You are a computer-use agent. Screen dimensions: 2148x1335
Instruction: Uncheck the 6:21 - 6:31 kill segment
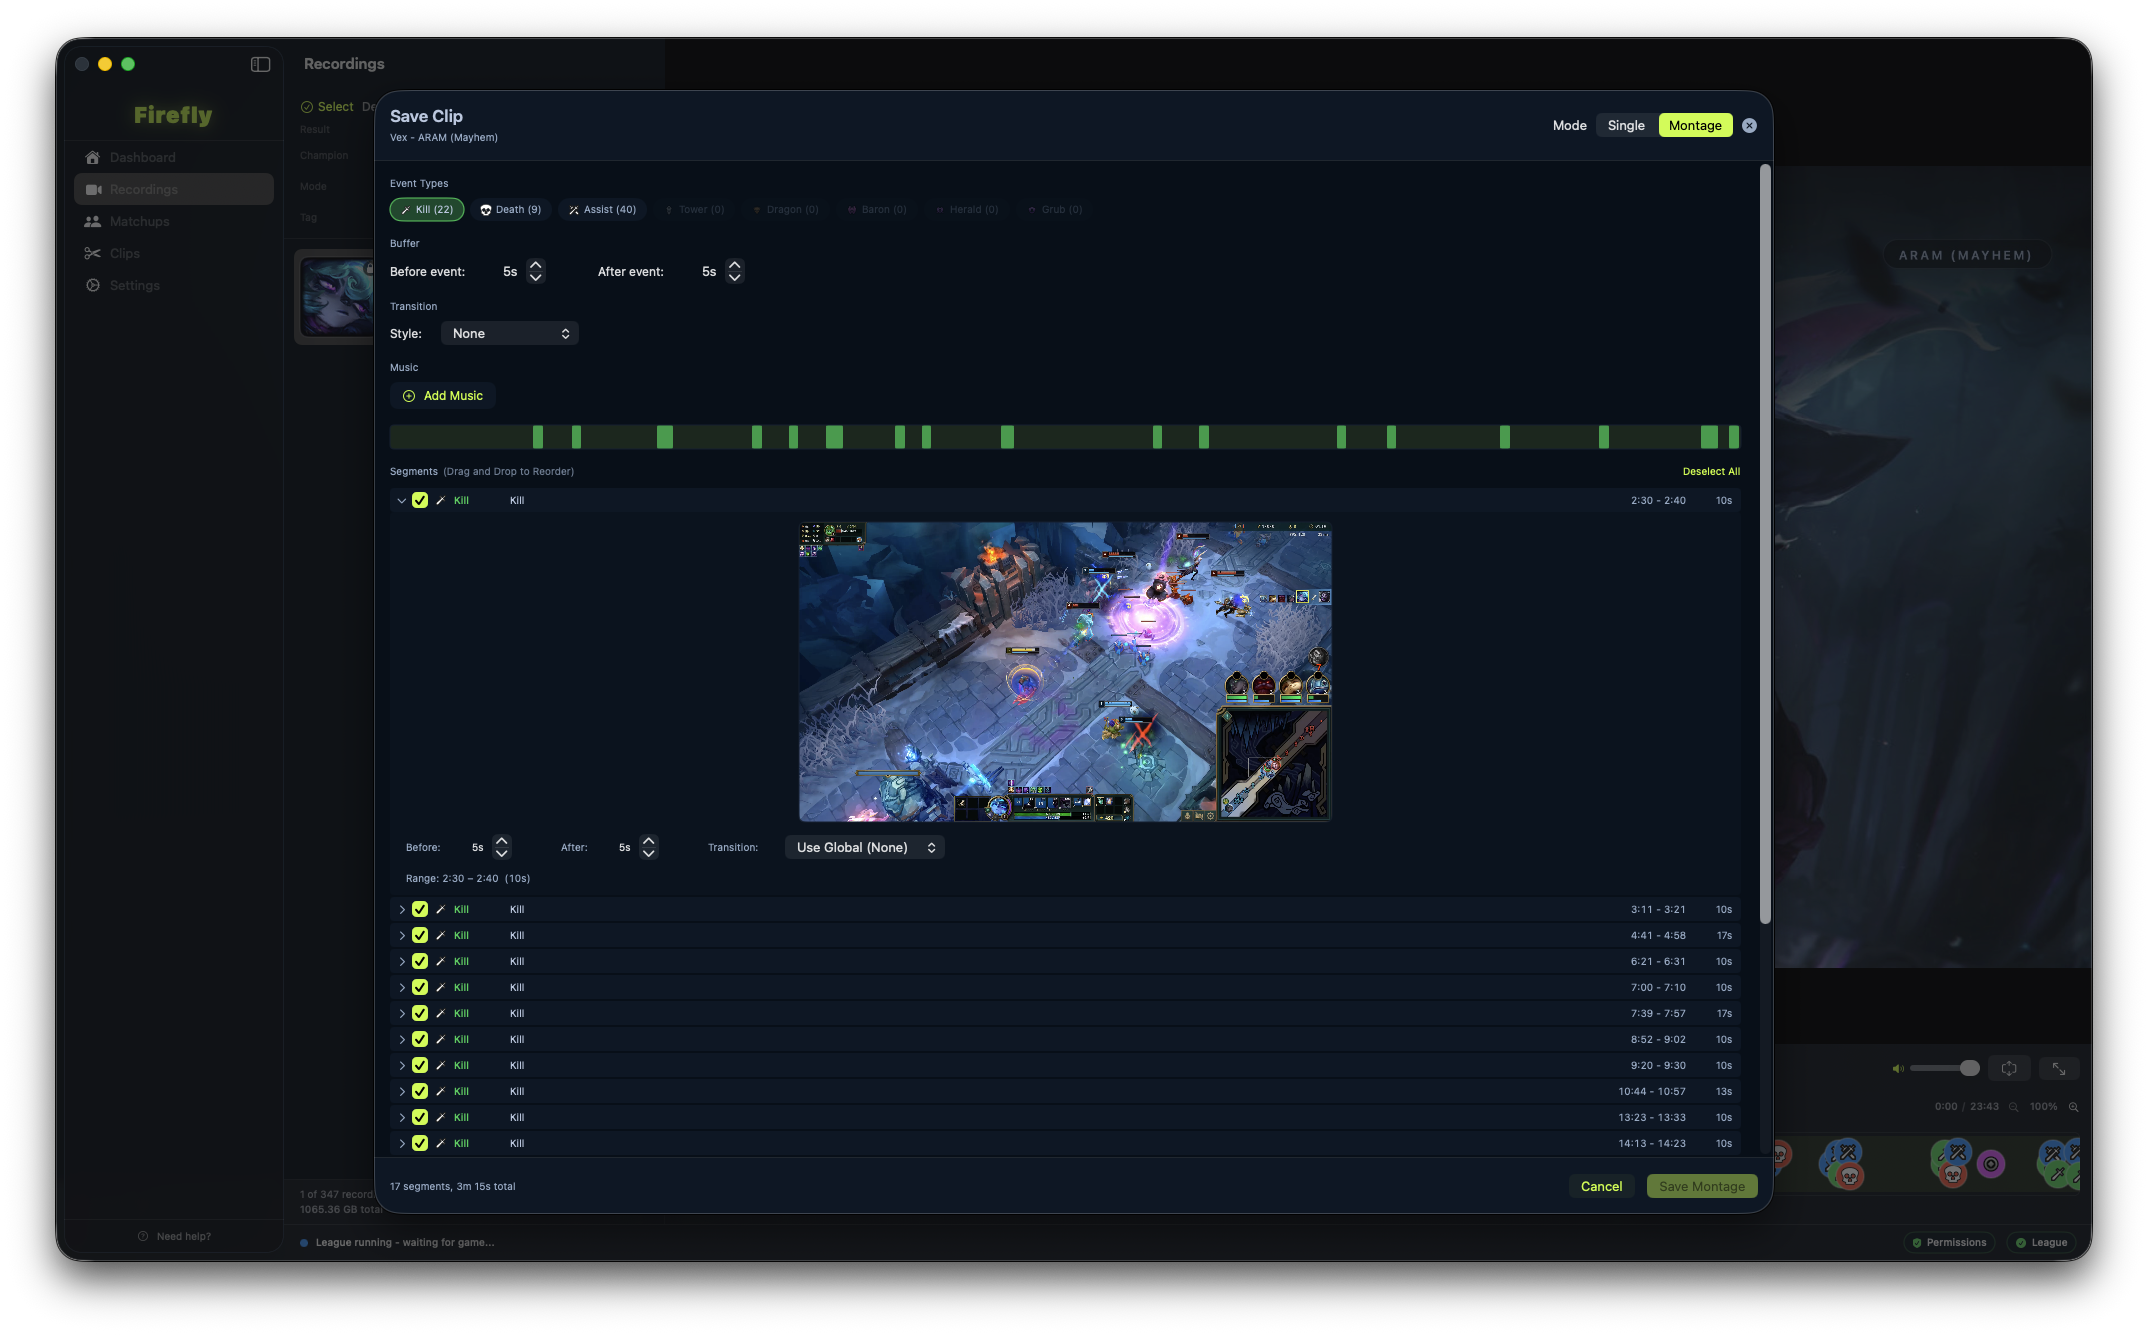pyautogui.click(x=420, y=961)
